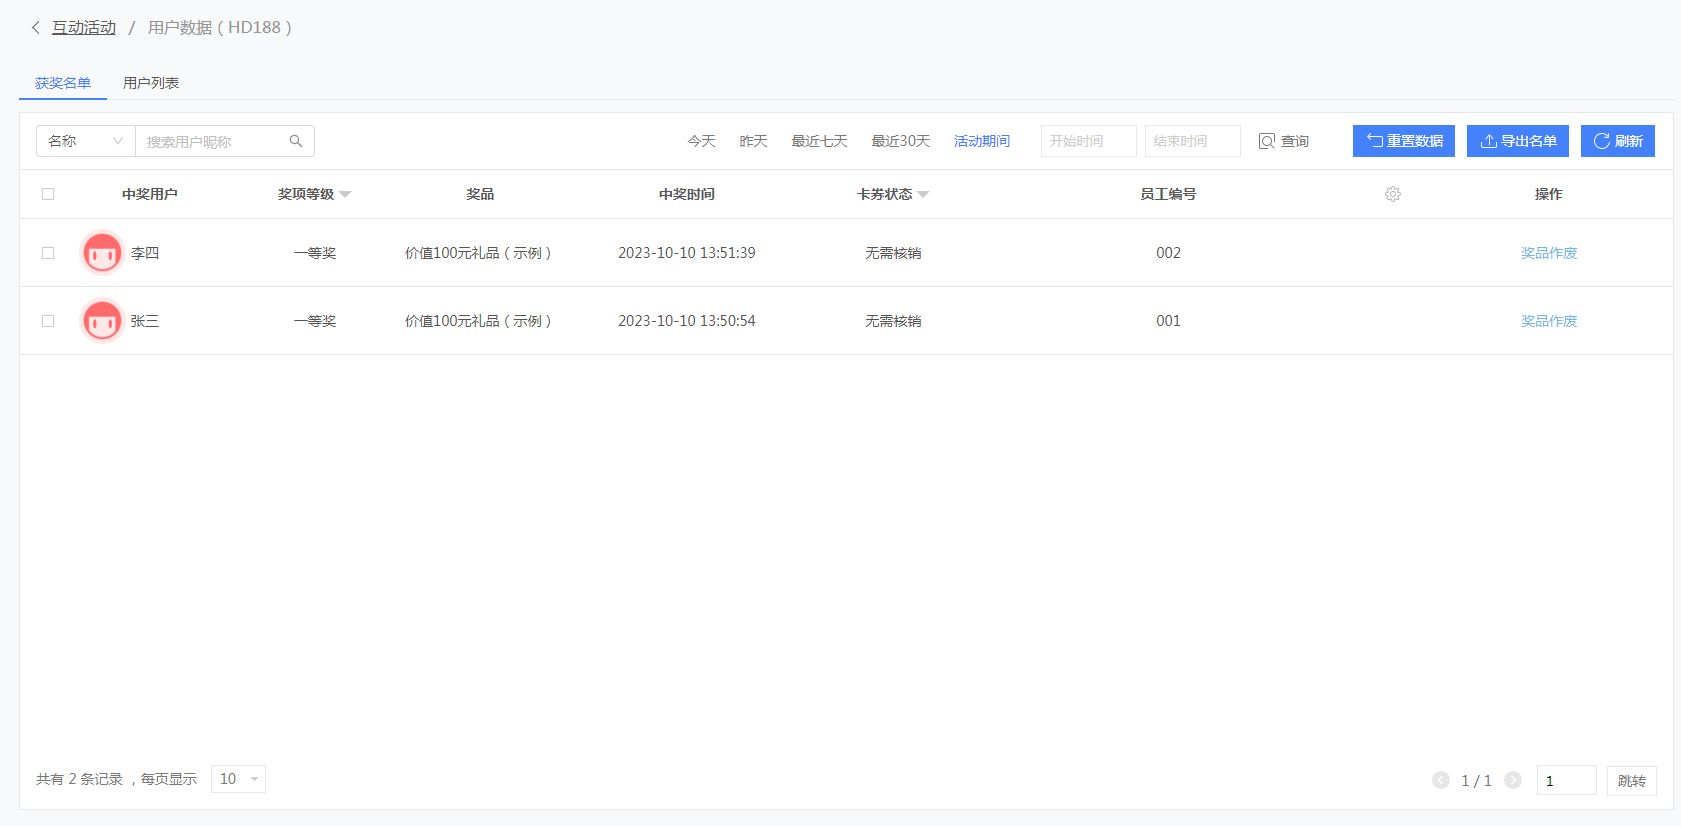Click the 中奖时间 2023-10-10 13:50:54 cell
The height and width of the screenshot is (826, 1681).
pos(687,321)
